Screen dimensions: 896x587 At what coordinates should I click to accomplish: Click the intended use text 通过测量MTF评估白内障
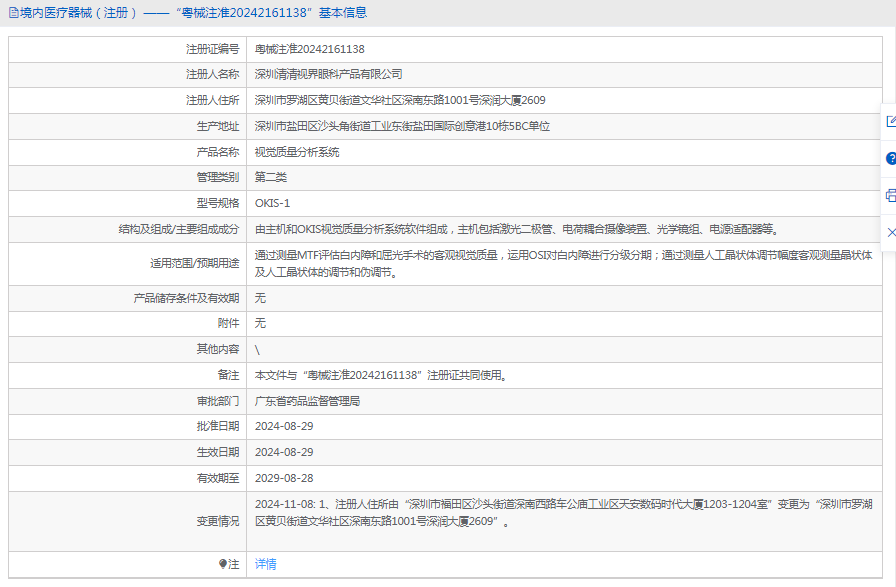click(x=327, y=255)
